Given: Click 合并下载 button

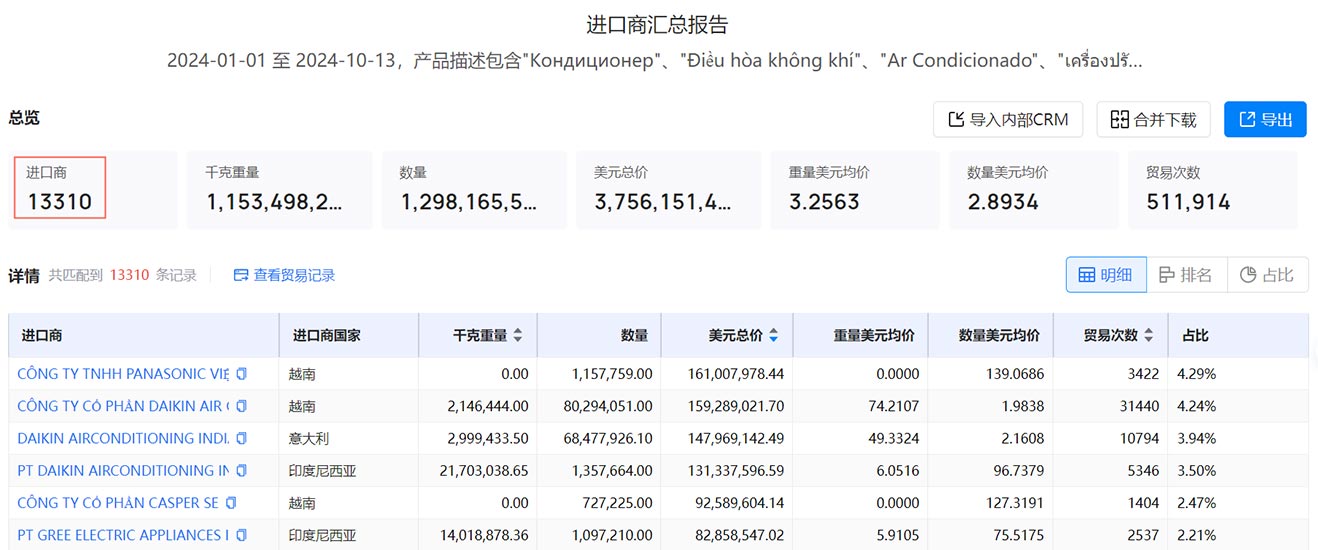Looking at the screenshot, I should pos(1153,120).
